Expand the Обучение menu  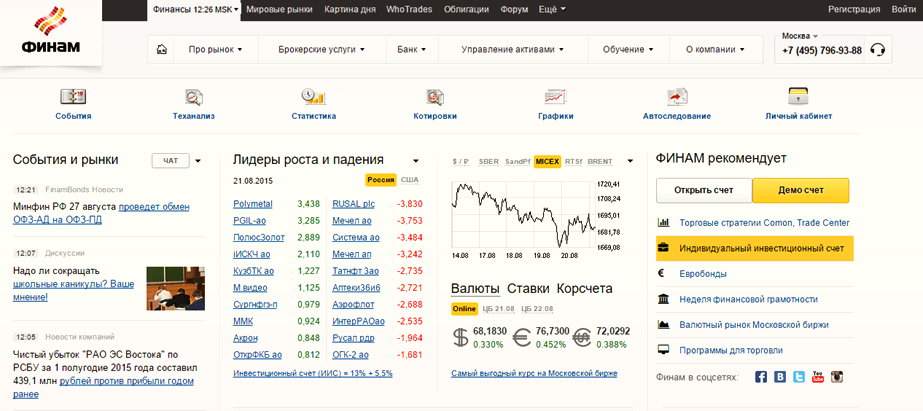[628, 50]
